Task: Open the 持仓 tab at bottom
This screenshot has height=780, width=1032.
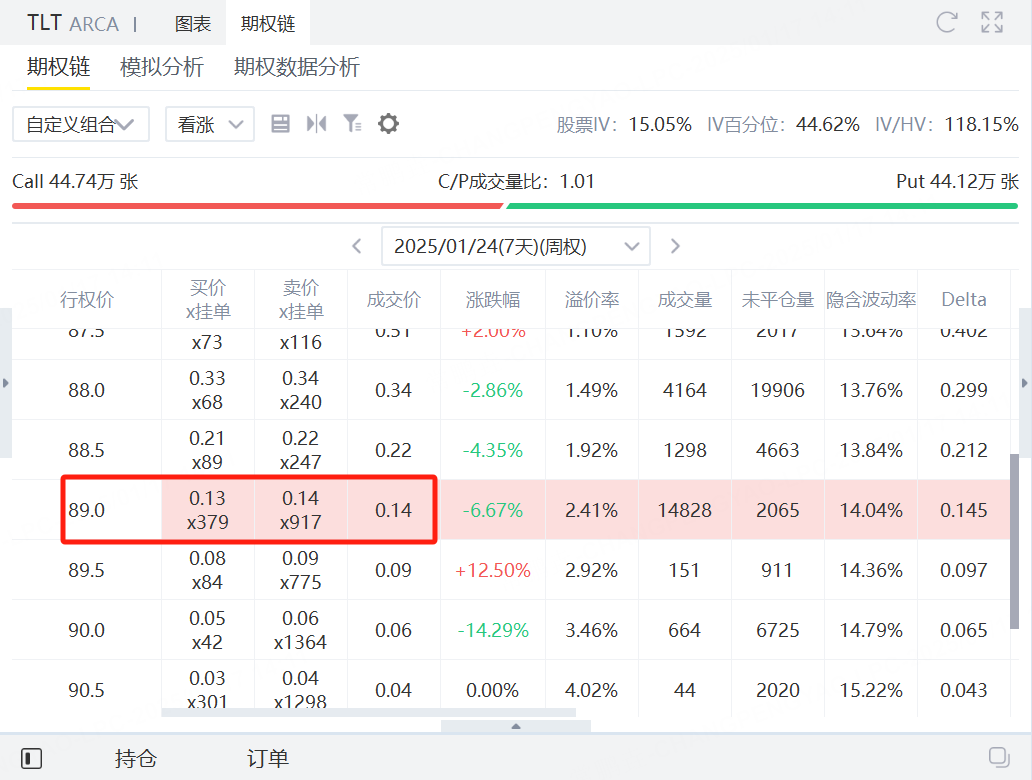Action: tap(136, 758)
